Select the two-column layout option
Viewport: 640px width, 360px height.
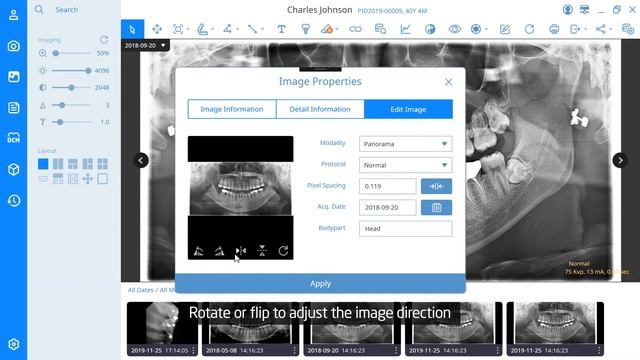(58, 164)
